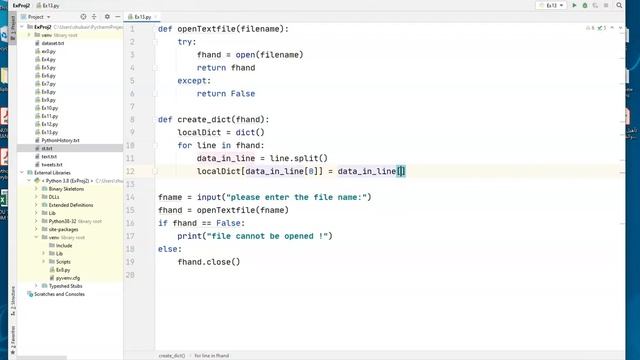Hide the Project panel with the minus icon
This screenshot has height=360, width=640.
pyautogui.click(x=118, y=17)
